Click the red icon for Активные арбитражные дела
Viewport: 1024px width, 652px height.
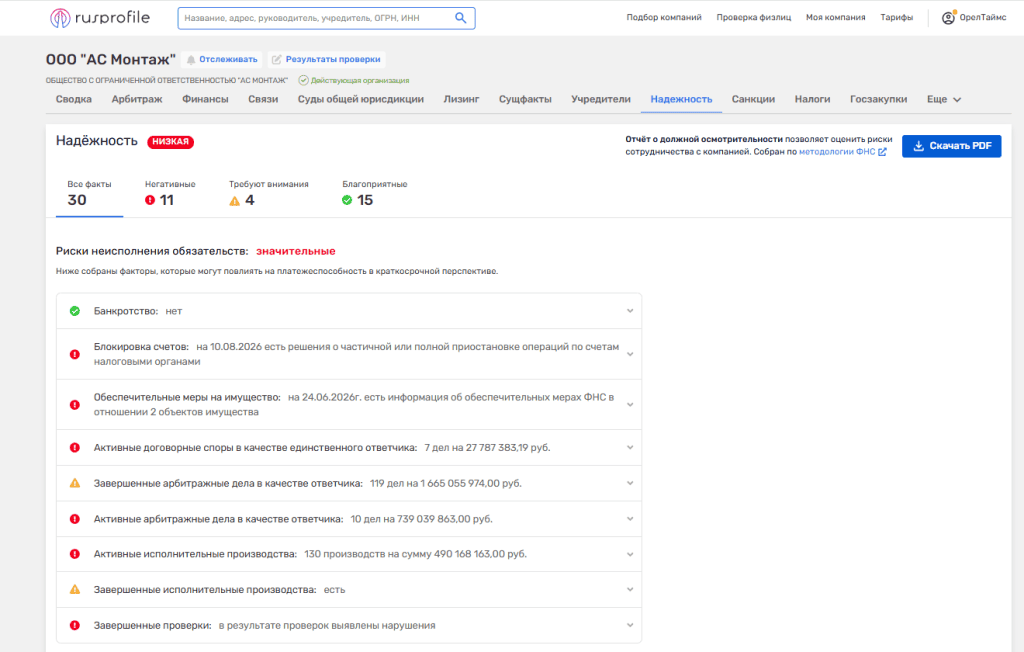click(75, 519)
